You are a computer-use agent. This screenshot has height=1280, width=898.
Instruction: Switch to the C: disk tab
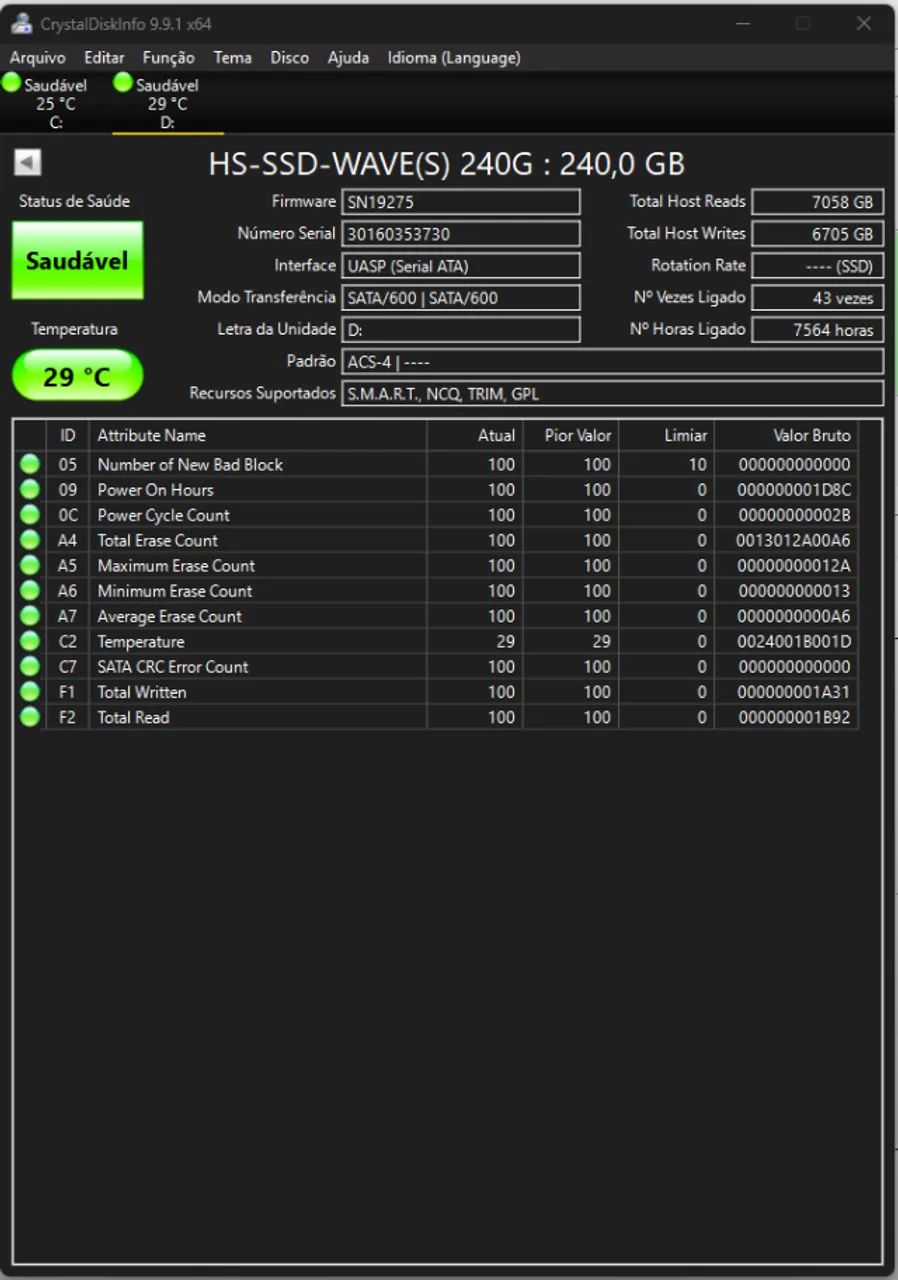click(56, 103)
